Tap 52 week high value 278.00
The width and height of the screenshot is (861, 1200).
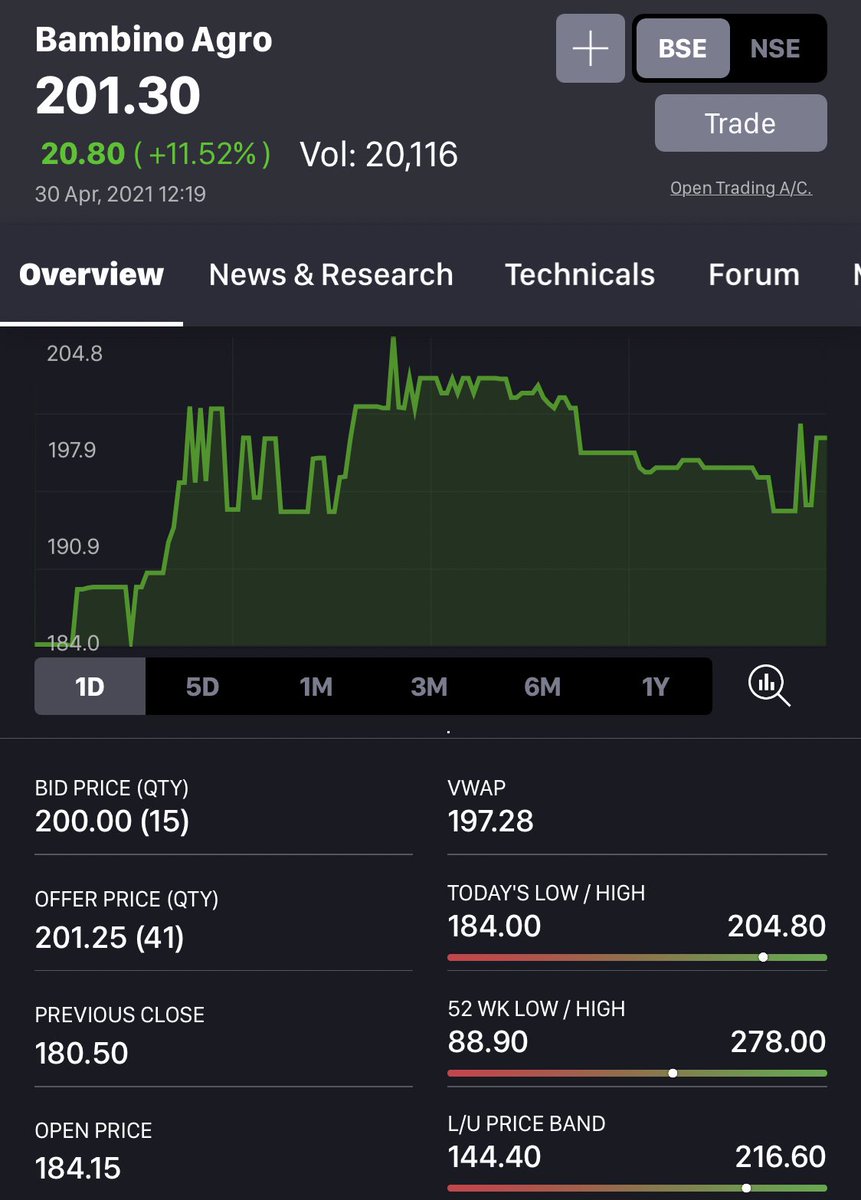tap(777, 1042)
